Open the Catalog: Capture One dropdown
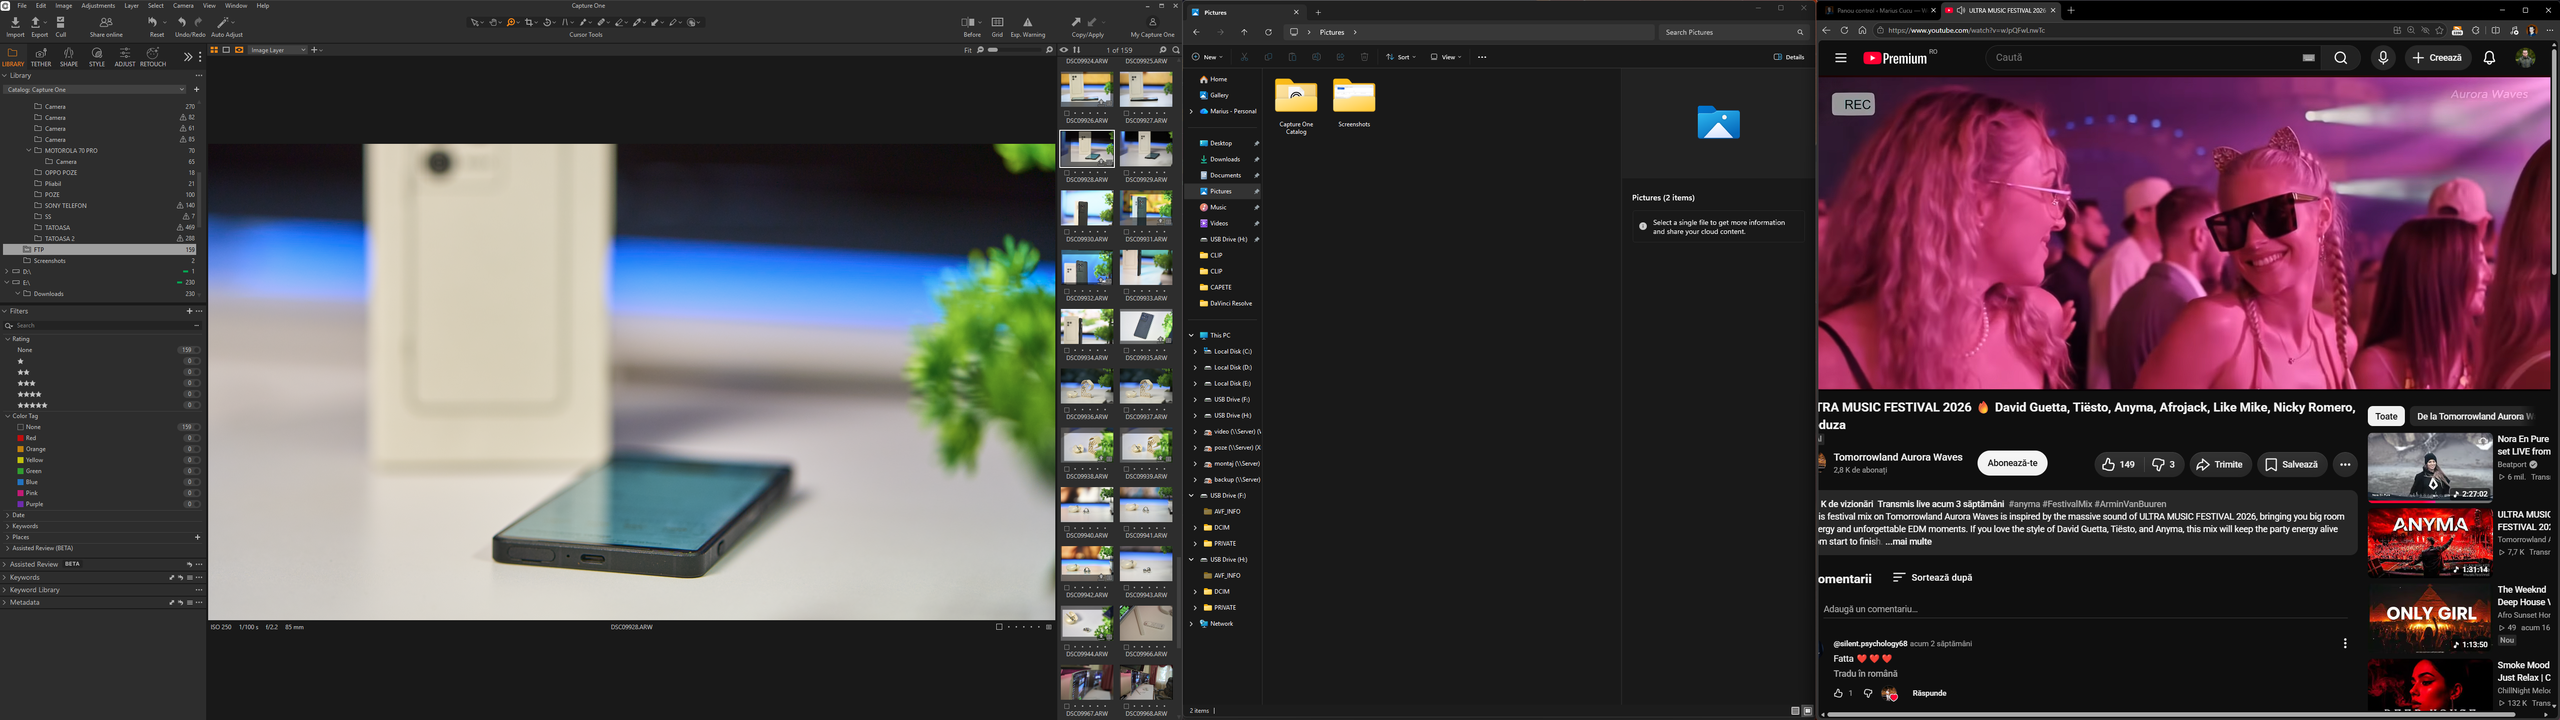2560x720 pixels. tap(95, 90)
